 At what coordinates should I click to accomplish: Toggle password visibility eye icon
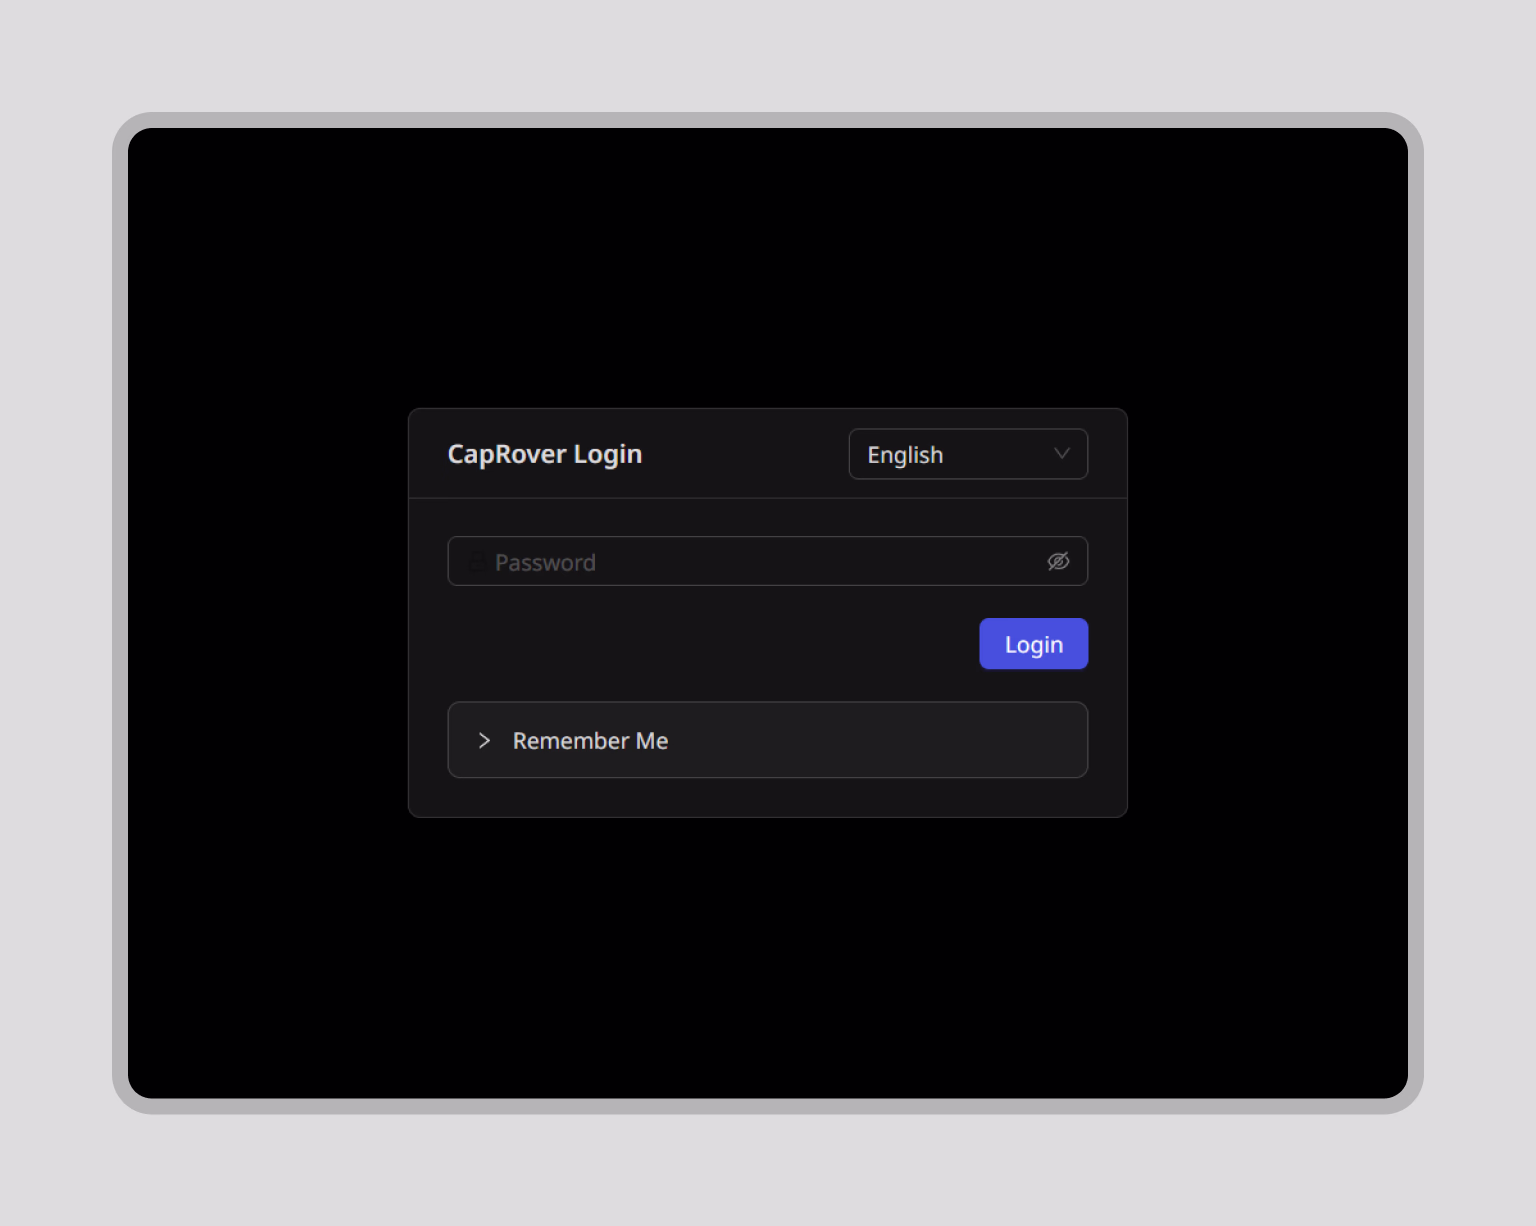pyautogui.click(x=1058, y=561)
